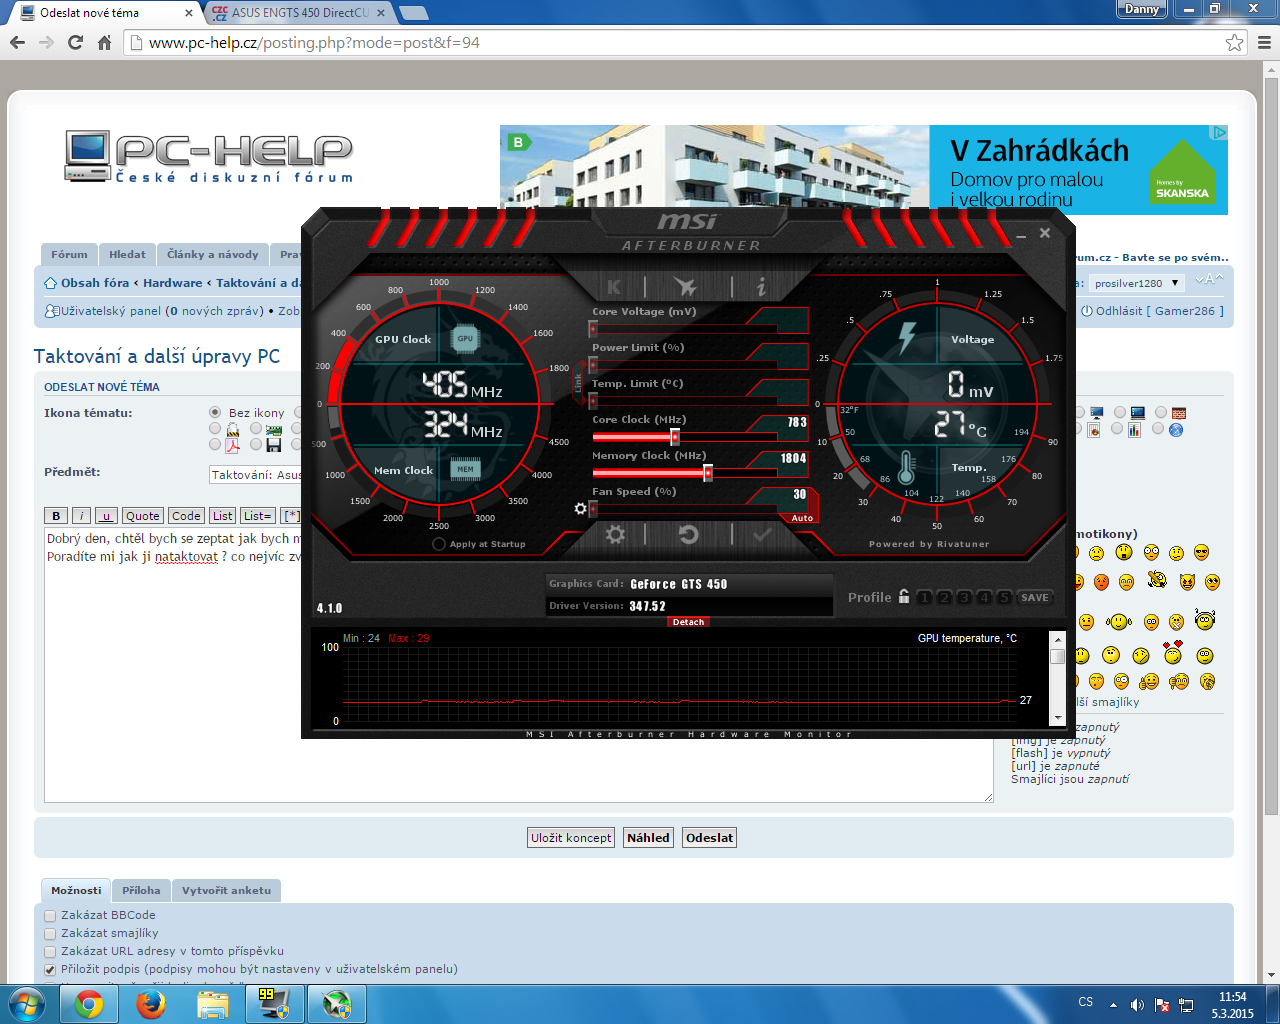Uncheck Přiložit podpis checkbox
Viewport: 1280px width, 1024px height.
point(50,969)
